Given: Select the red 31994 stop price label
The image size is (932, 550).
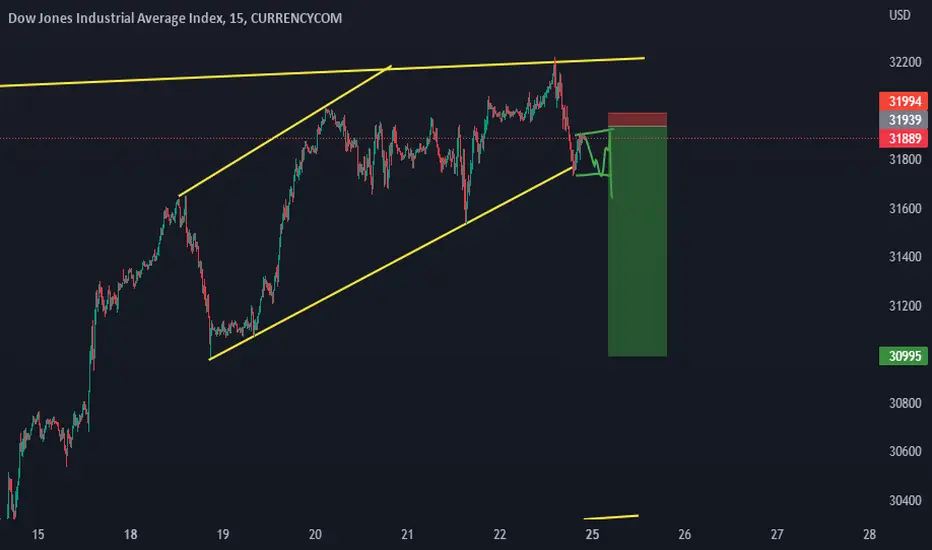Looking at the screenshot, I should coord(903,102).
